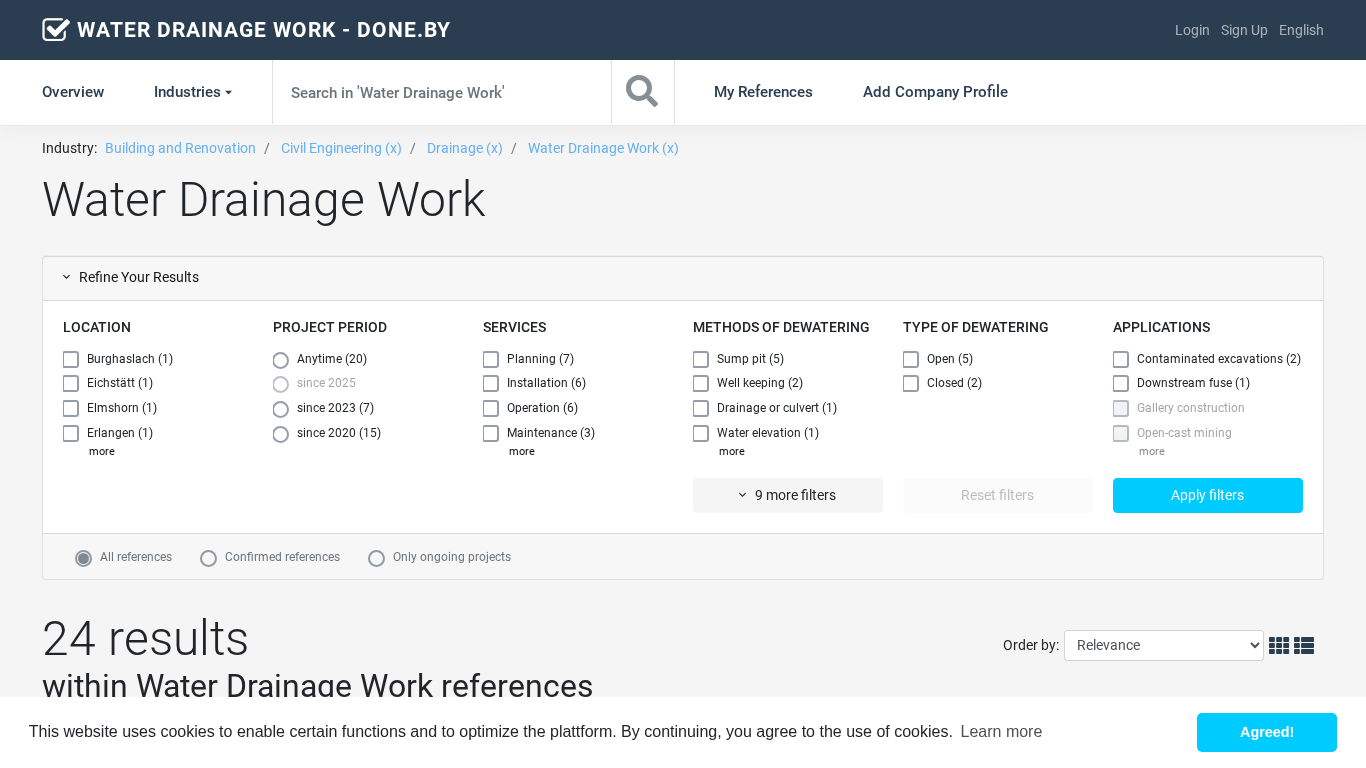Switch to list view icon
Screen dimensions: 1366x768
pyautogui.click(x=1304, y=646)
